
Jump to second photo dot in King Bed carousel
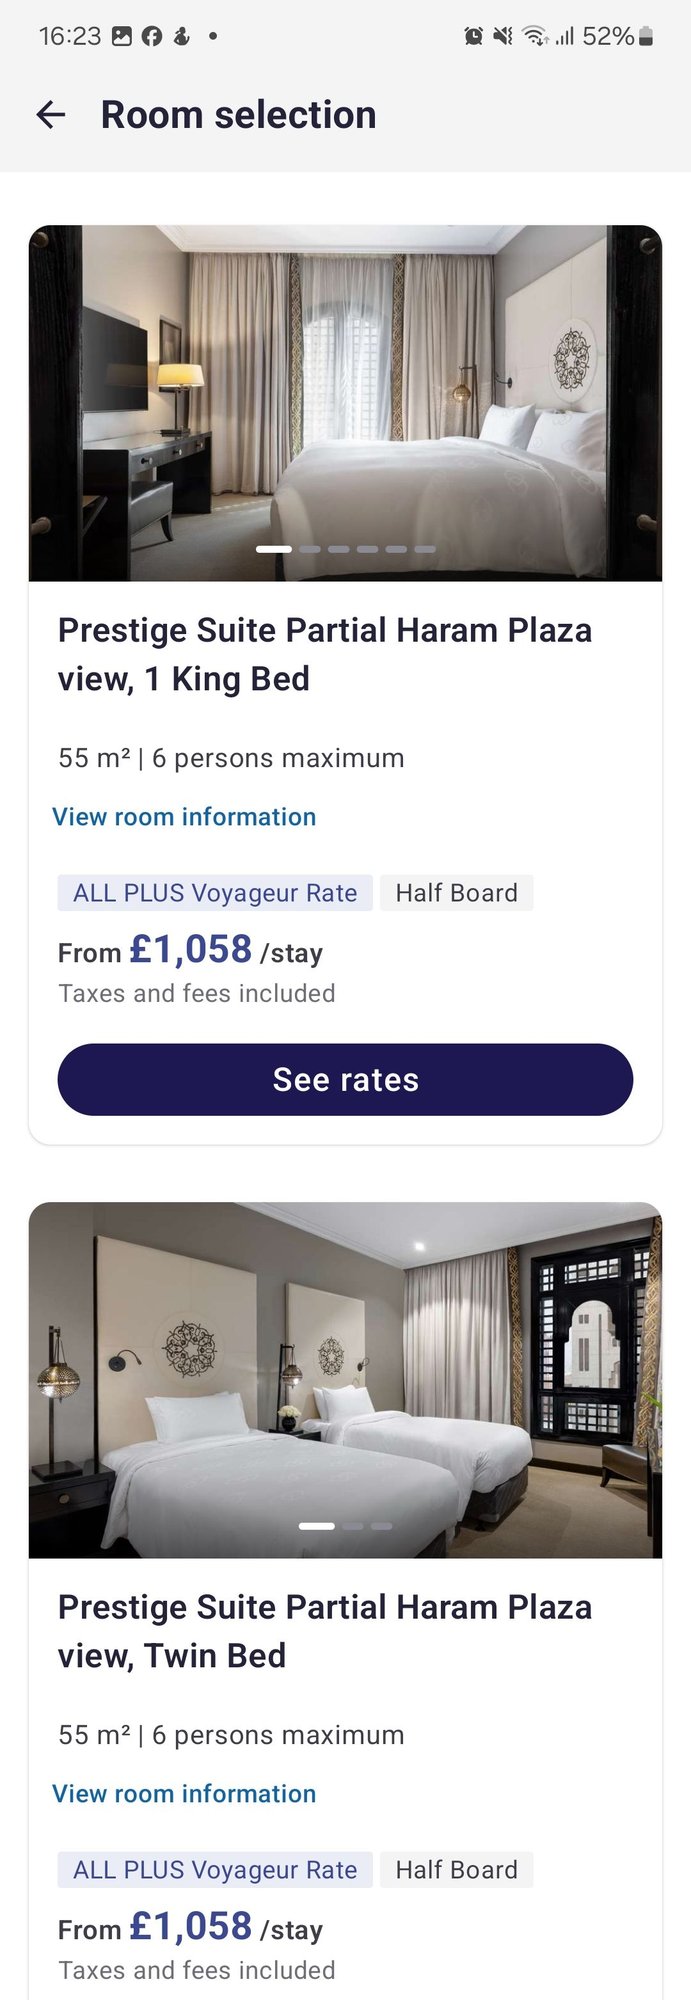click(310, 549)
